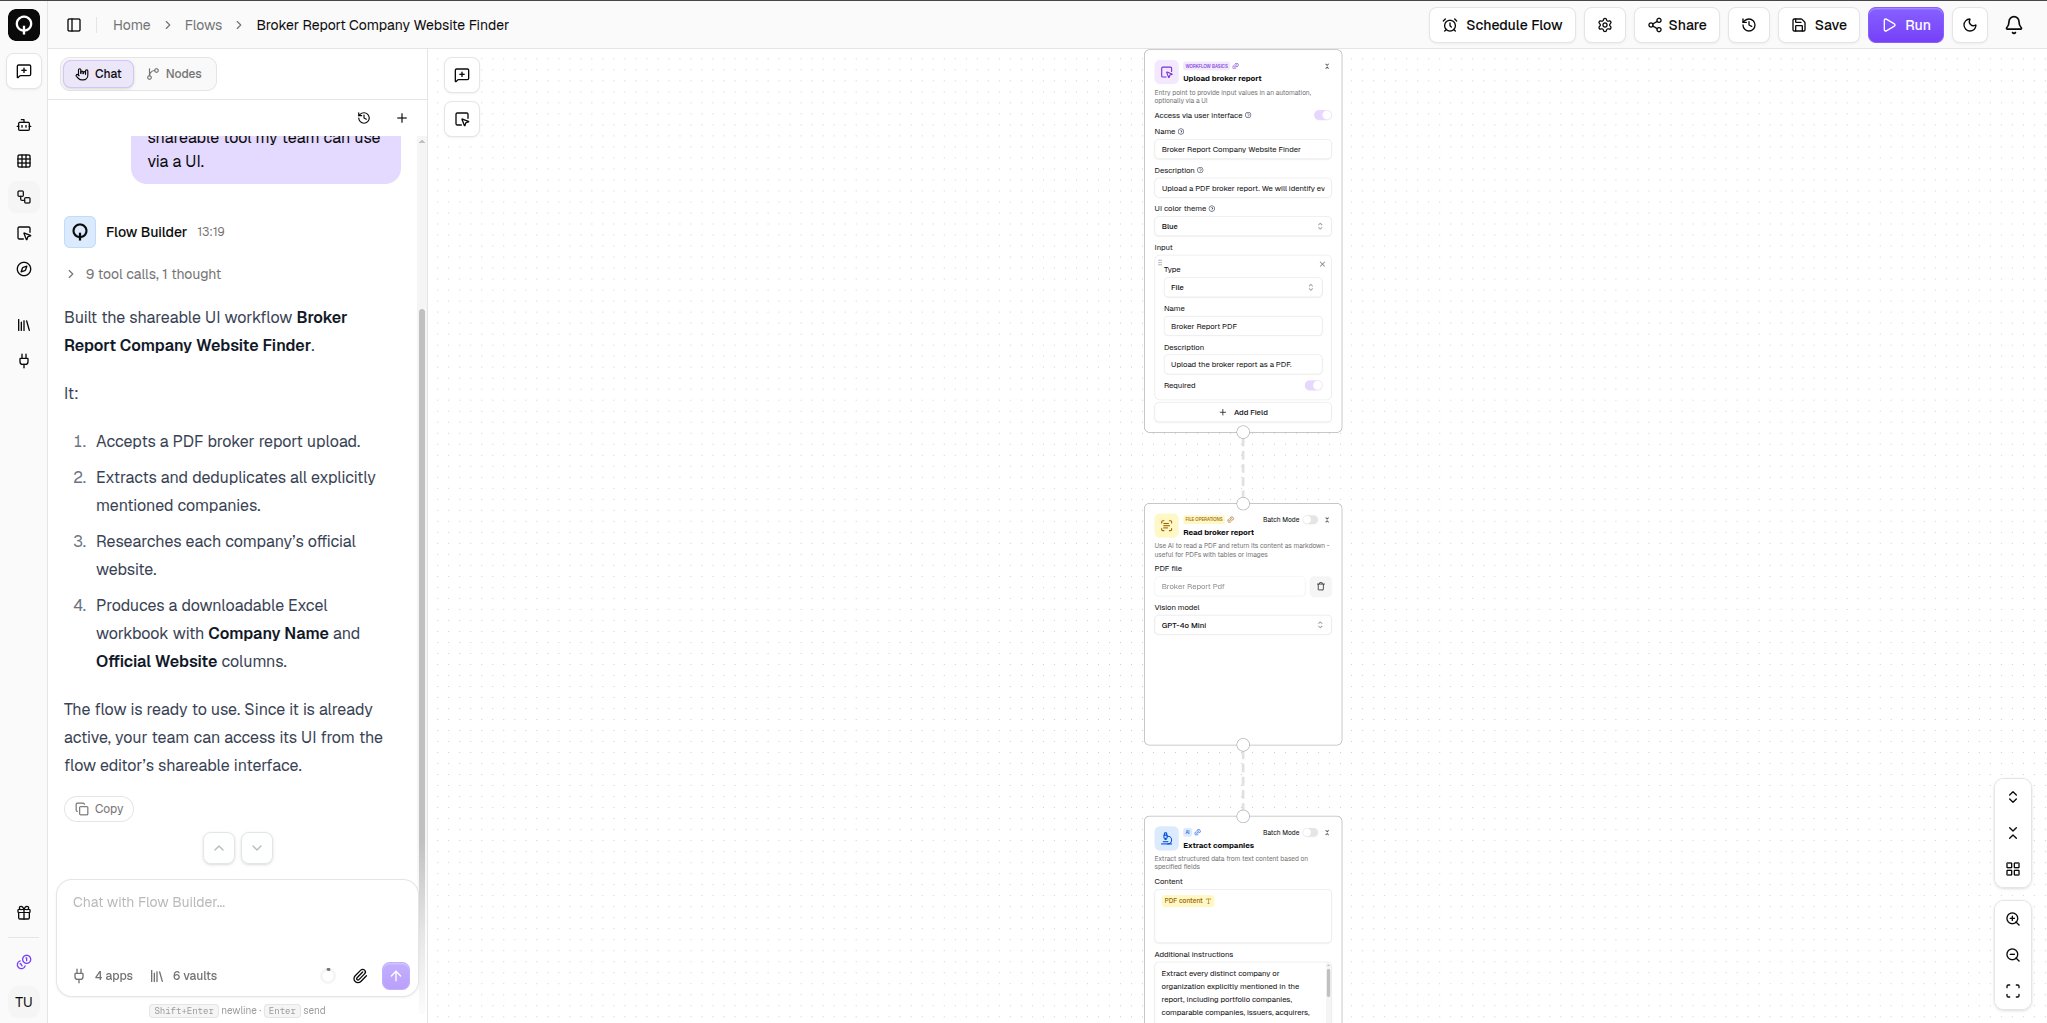Open the input Type File dropdown
This screenshot has height=1023, width=2047.
(x=1243, y=288)
